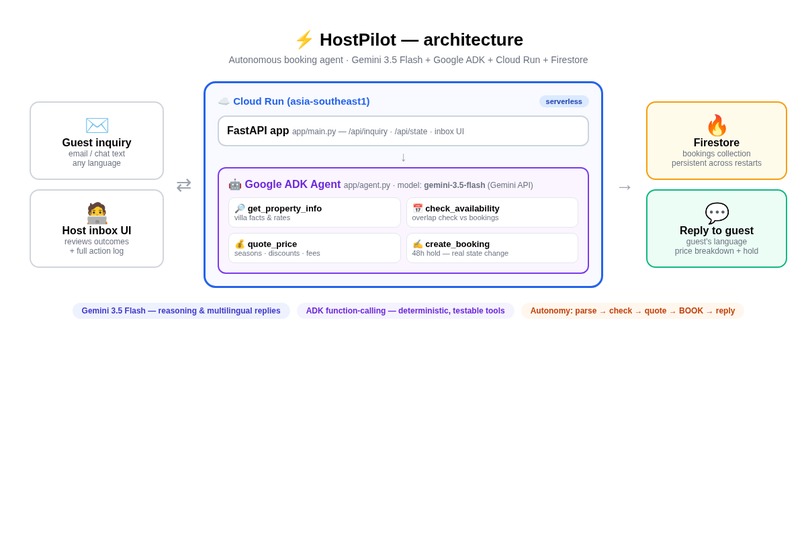
Task: Open the create_booking tool card
Action: pyautogui.click(x=492, y=248)
